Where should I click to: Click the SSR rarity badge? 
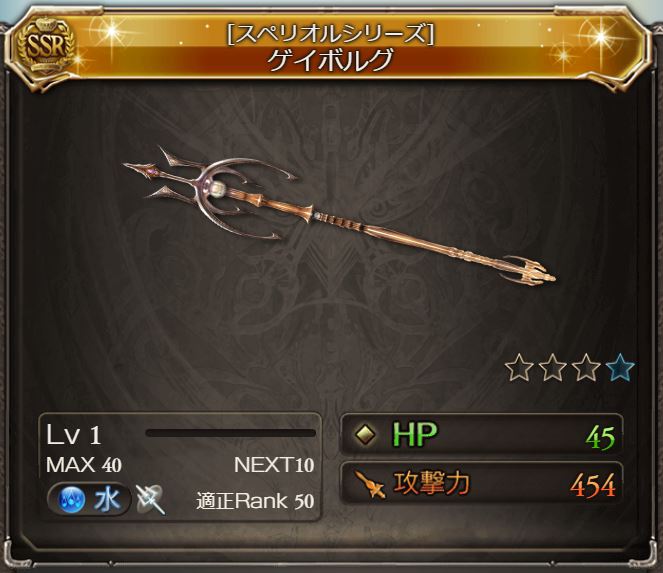[x=45, y=47]
